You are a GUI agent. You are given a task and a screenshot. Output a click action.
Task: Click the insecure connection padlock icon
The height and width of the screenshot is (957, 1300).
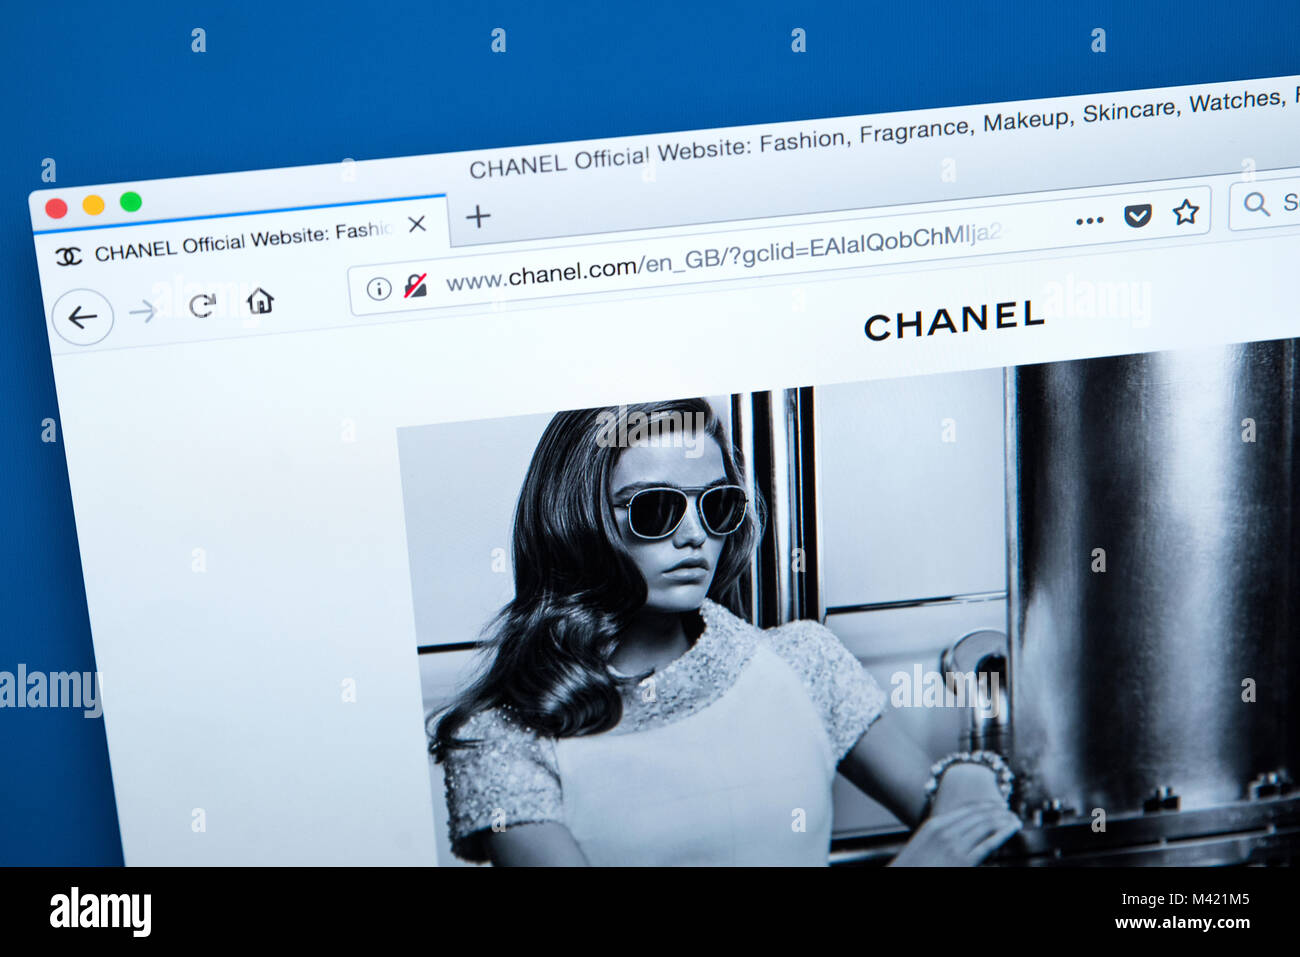pos(415,286)
